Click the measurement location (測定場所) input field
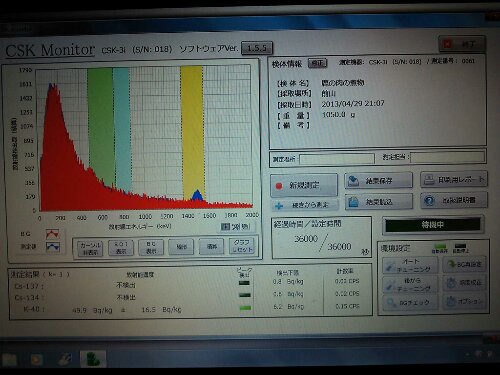 [337, 159]
